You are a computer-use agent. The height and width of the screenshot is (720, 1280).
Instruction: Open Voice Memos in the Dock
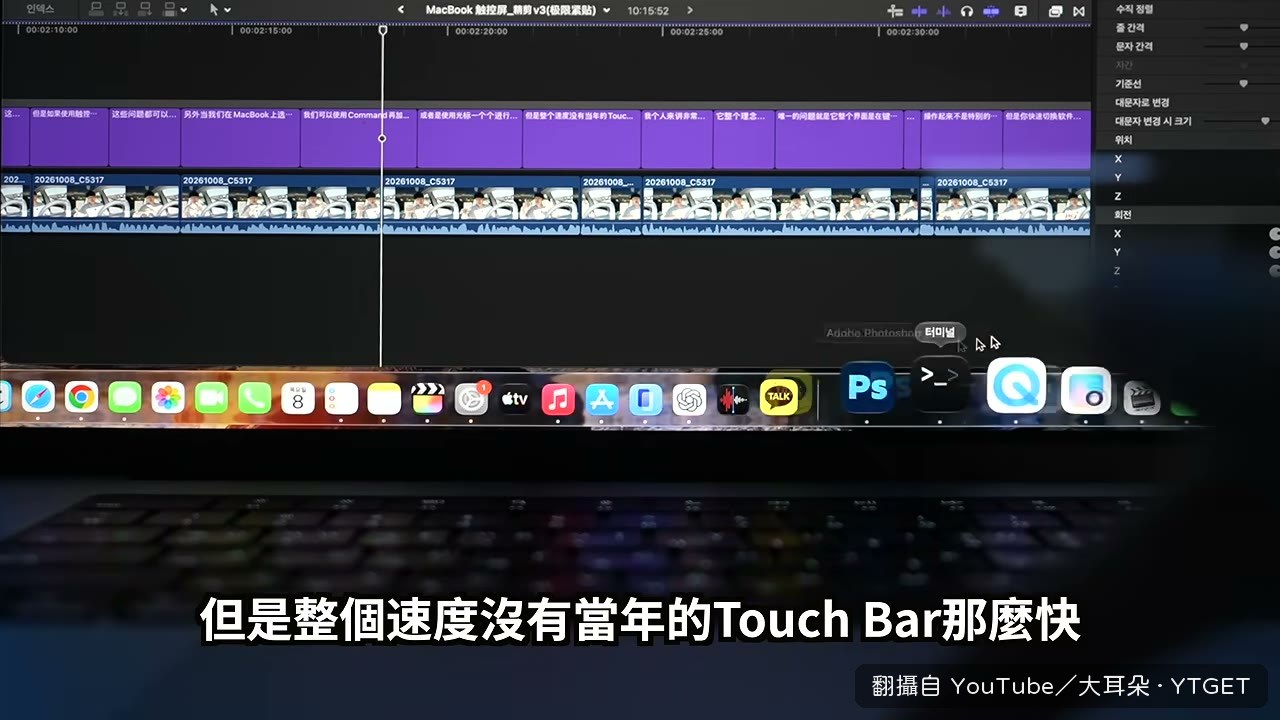tap(733, 400)
